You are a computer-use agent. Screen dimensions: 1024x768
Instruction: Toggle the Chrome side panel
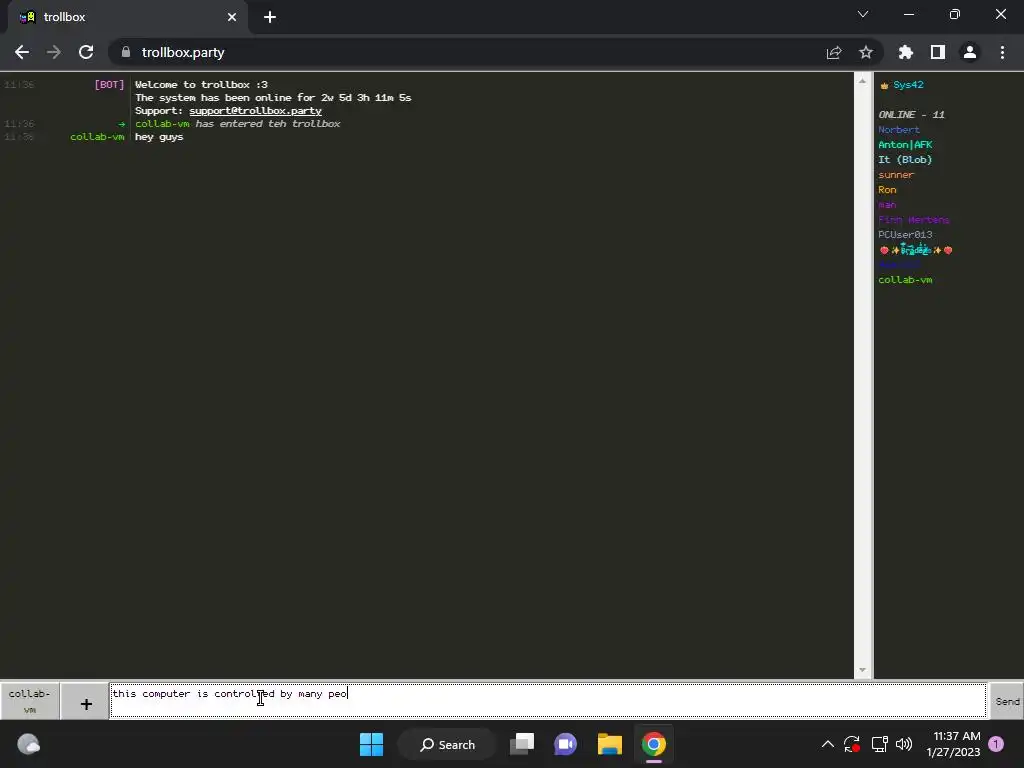pos(938,52)
